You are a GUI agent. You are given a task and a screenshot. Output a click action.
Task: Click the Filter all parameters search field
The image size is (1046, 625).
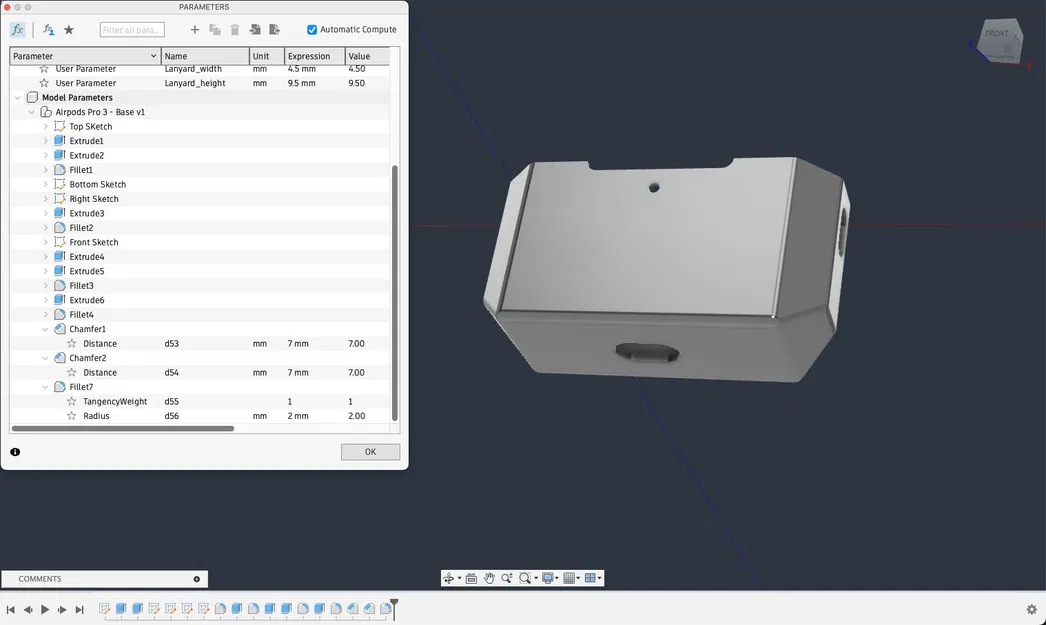pyautogui.click(x=132, y=29)
